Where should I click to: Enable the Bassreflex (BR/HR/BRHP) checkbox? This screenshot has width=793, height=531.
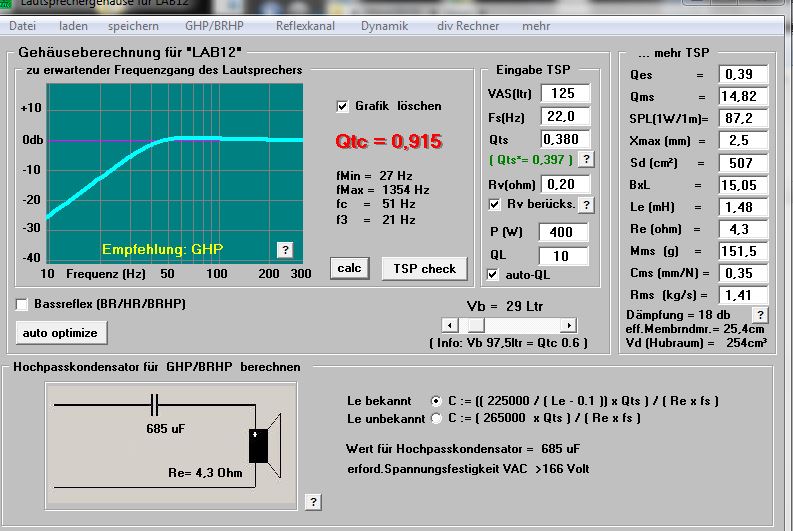(x=23, y=304)
